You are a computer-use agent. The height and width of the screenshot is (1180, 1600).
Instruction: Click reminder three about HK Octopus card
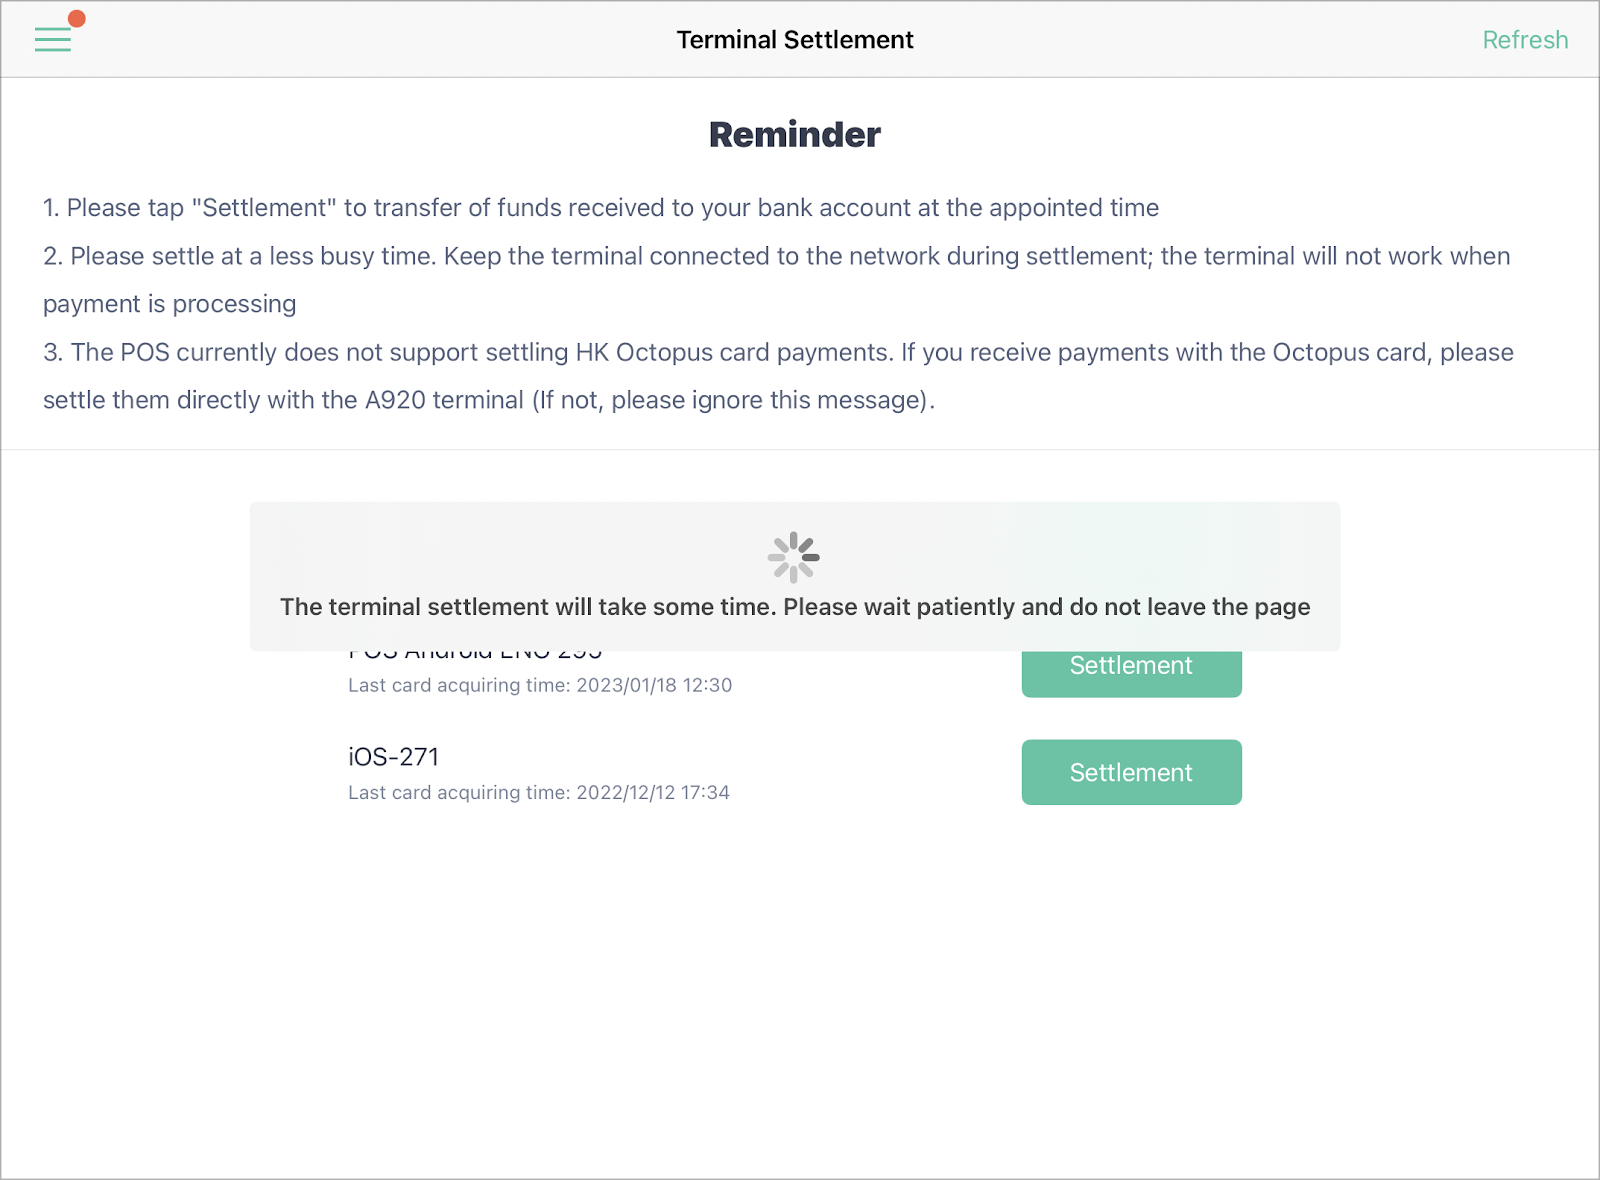tap(778, 352)
